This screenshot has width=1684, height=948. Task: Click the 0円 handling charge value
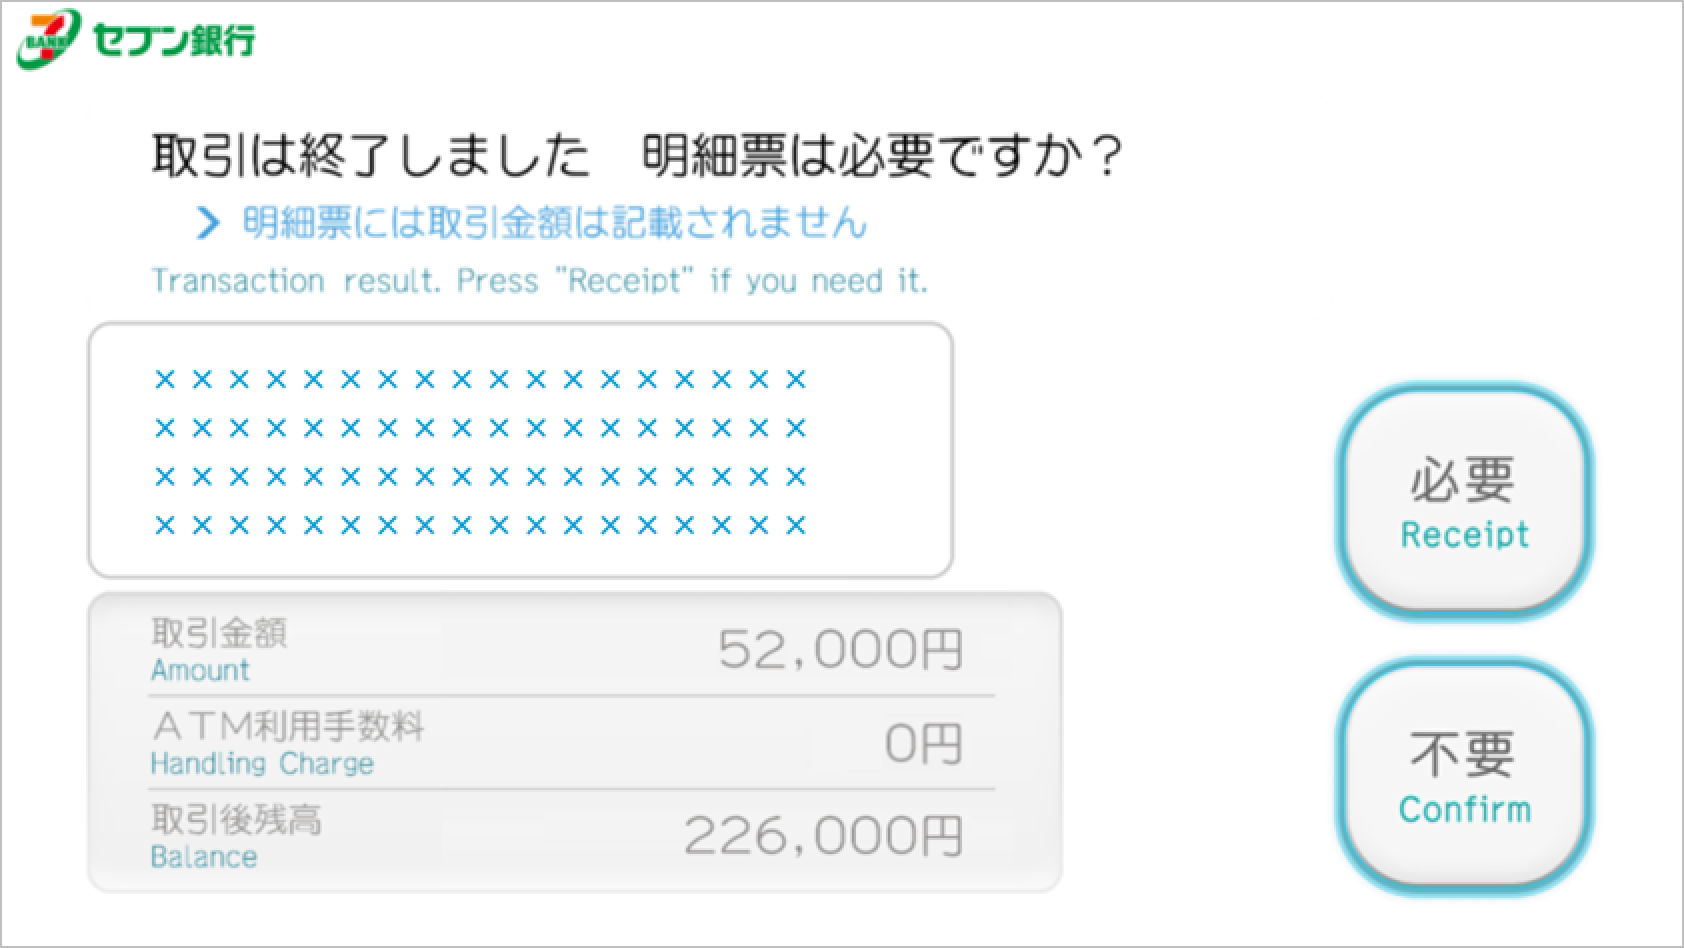tap(923, 744)
